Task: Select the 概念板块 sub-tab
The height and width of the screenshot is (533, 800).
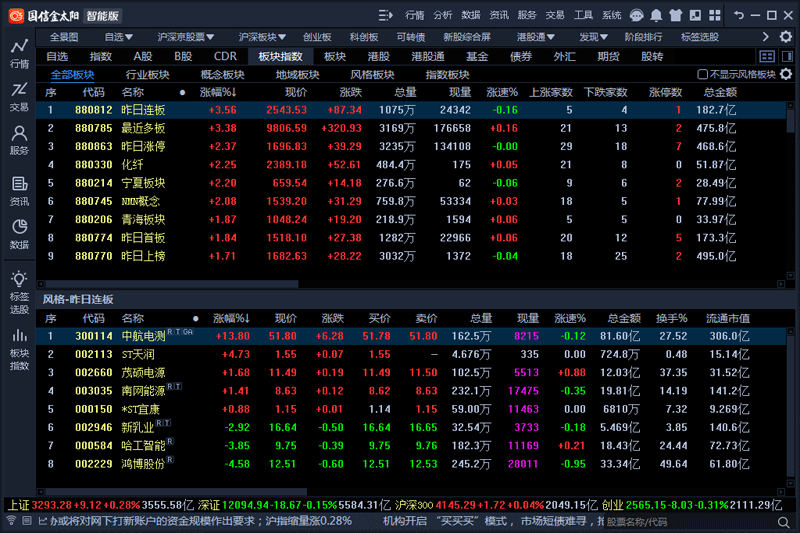Action: coord(222,75)
